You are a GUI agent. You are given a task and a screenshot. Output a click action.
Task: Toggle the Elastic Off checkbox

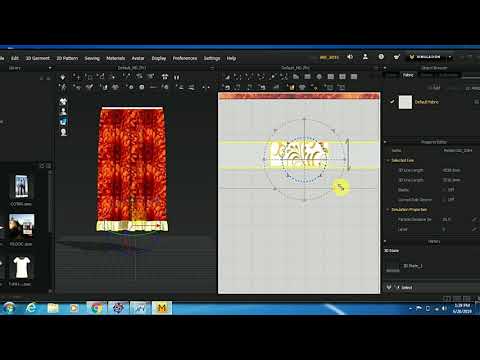pos(444,190)
